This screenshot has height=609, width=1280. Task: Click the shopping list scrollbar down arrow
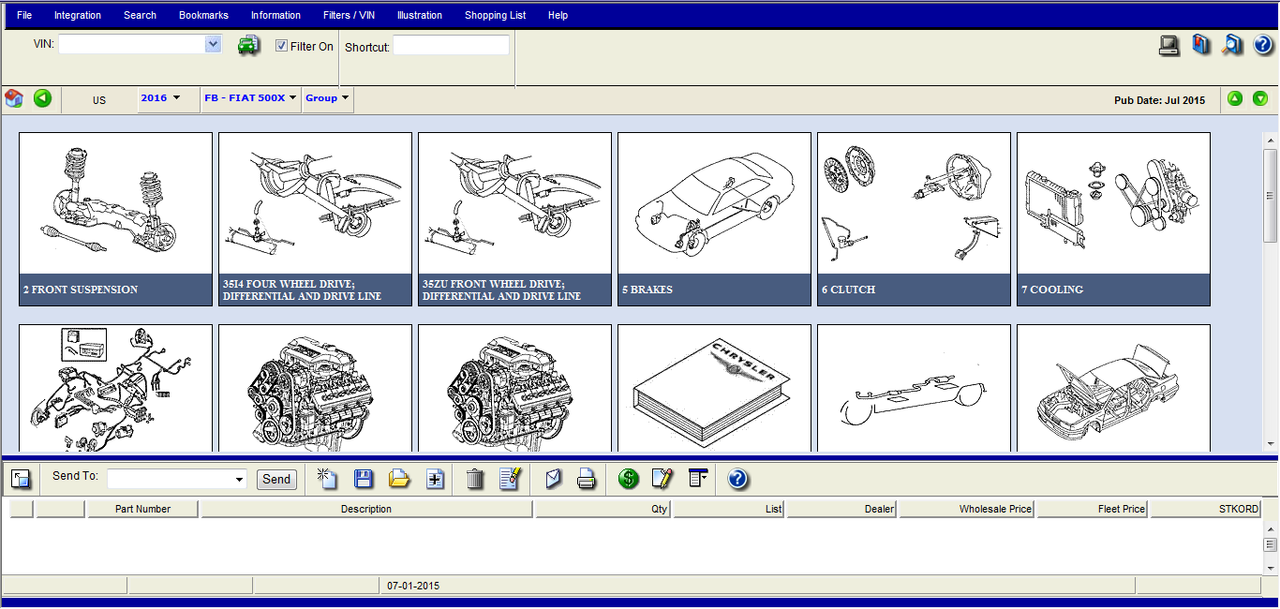pos(1270,566)
